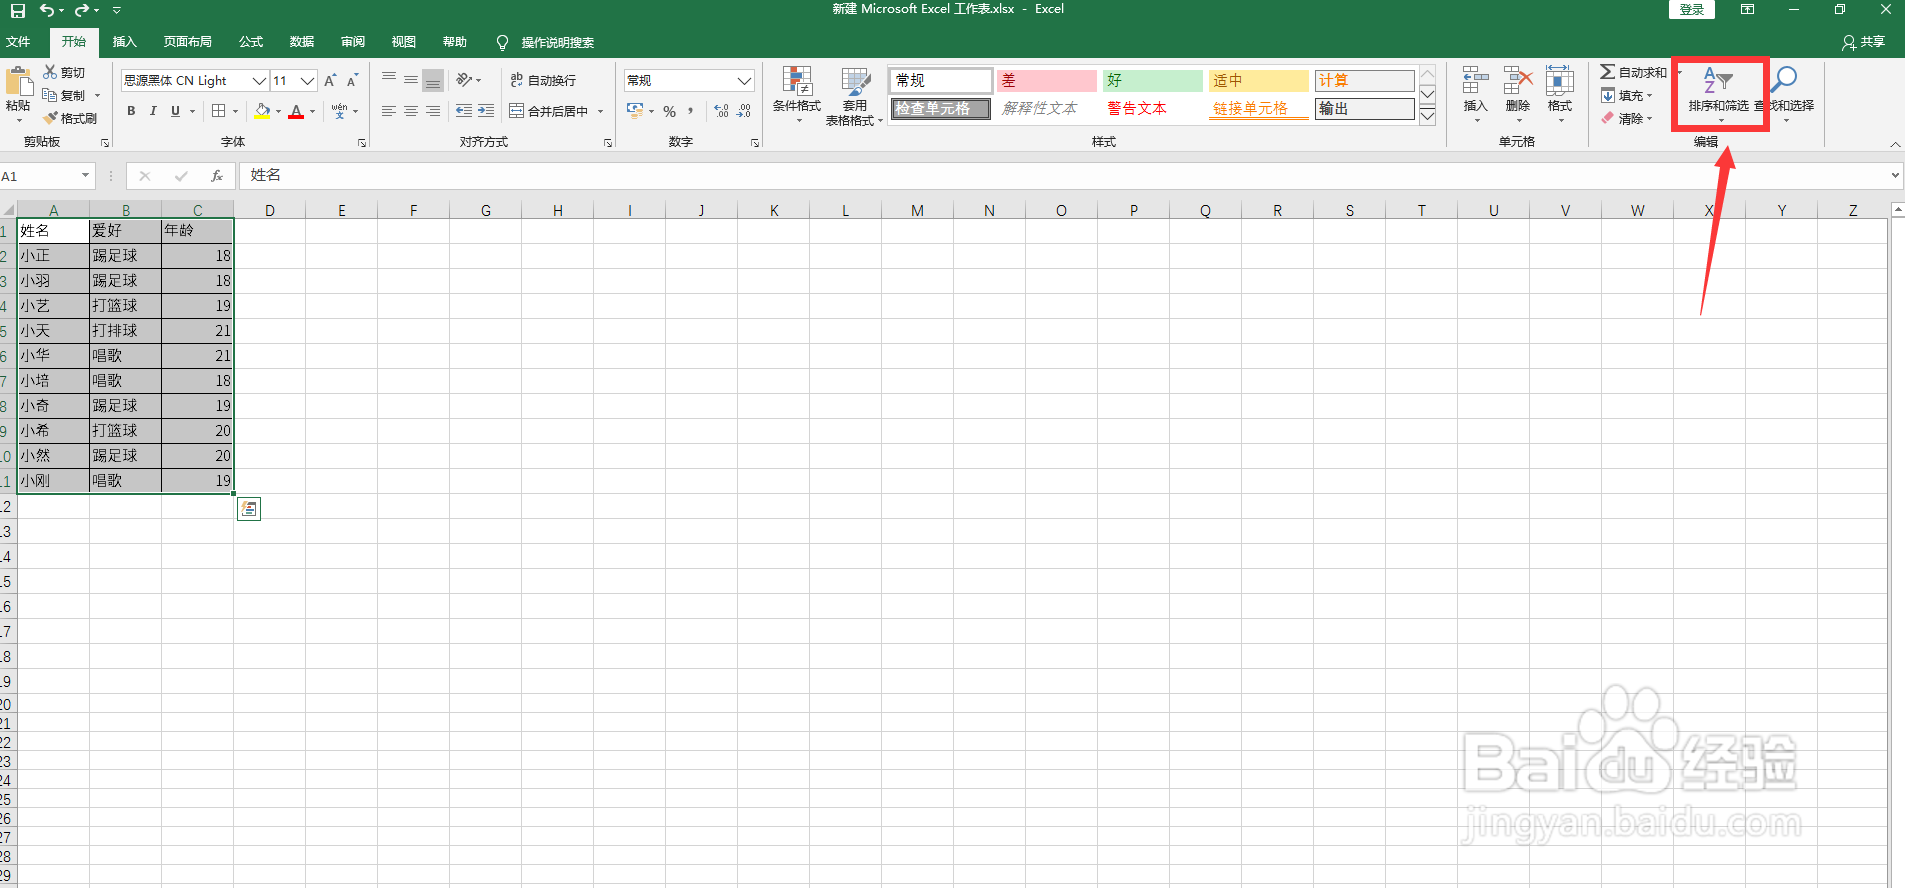Expand Merge and Center 合并后居中 arrow
The width and height of the screenshot is (1905, 888).
coord(601,111)
